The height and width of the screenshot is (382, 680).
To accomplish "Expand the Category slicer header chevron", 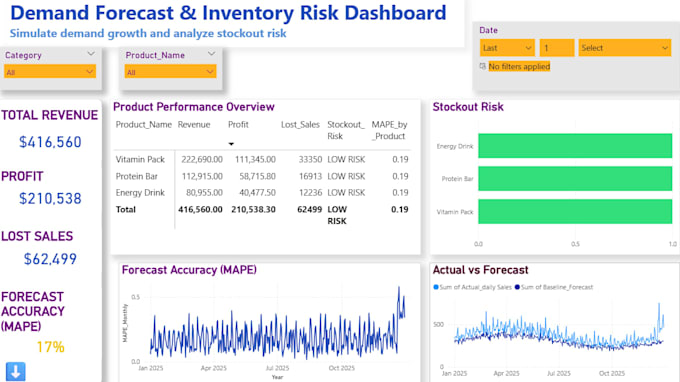I will click(x=91, y=54).
